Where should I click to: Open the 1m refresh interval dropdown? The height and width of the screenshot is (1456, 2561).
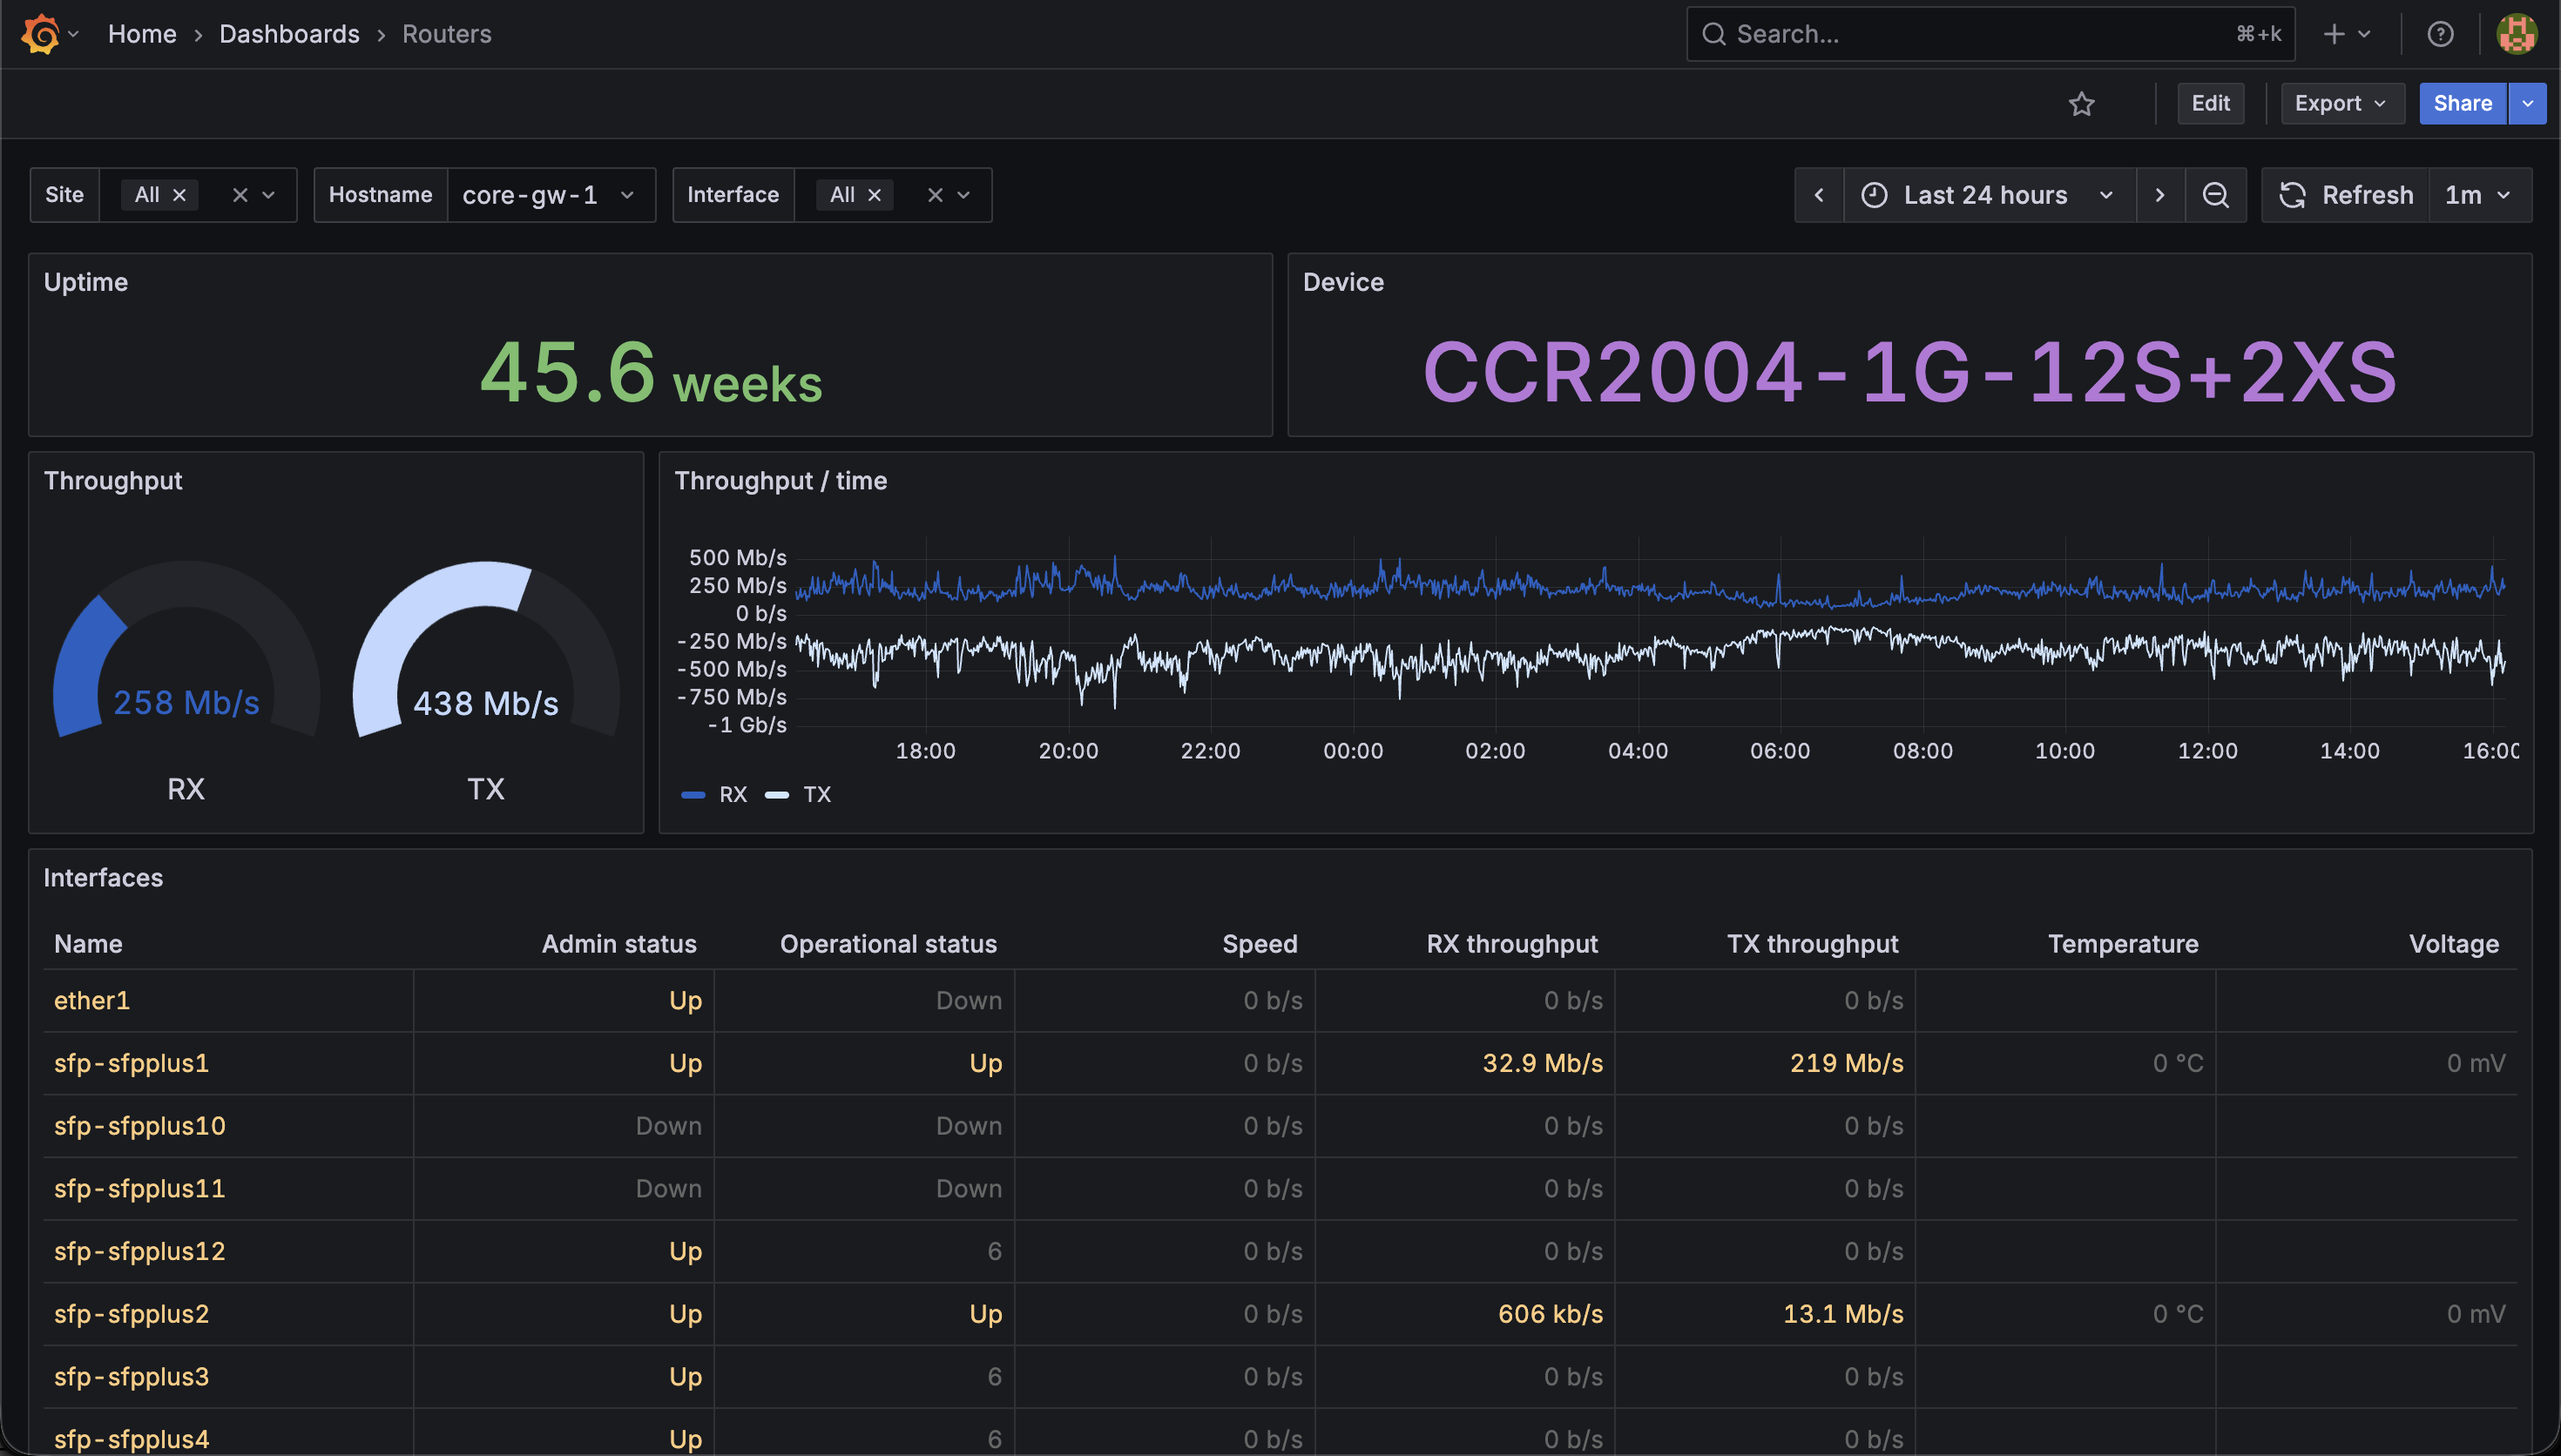click(x=2479, y=195)
